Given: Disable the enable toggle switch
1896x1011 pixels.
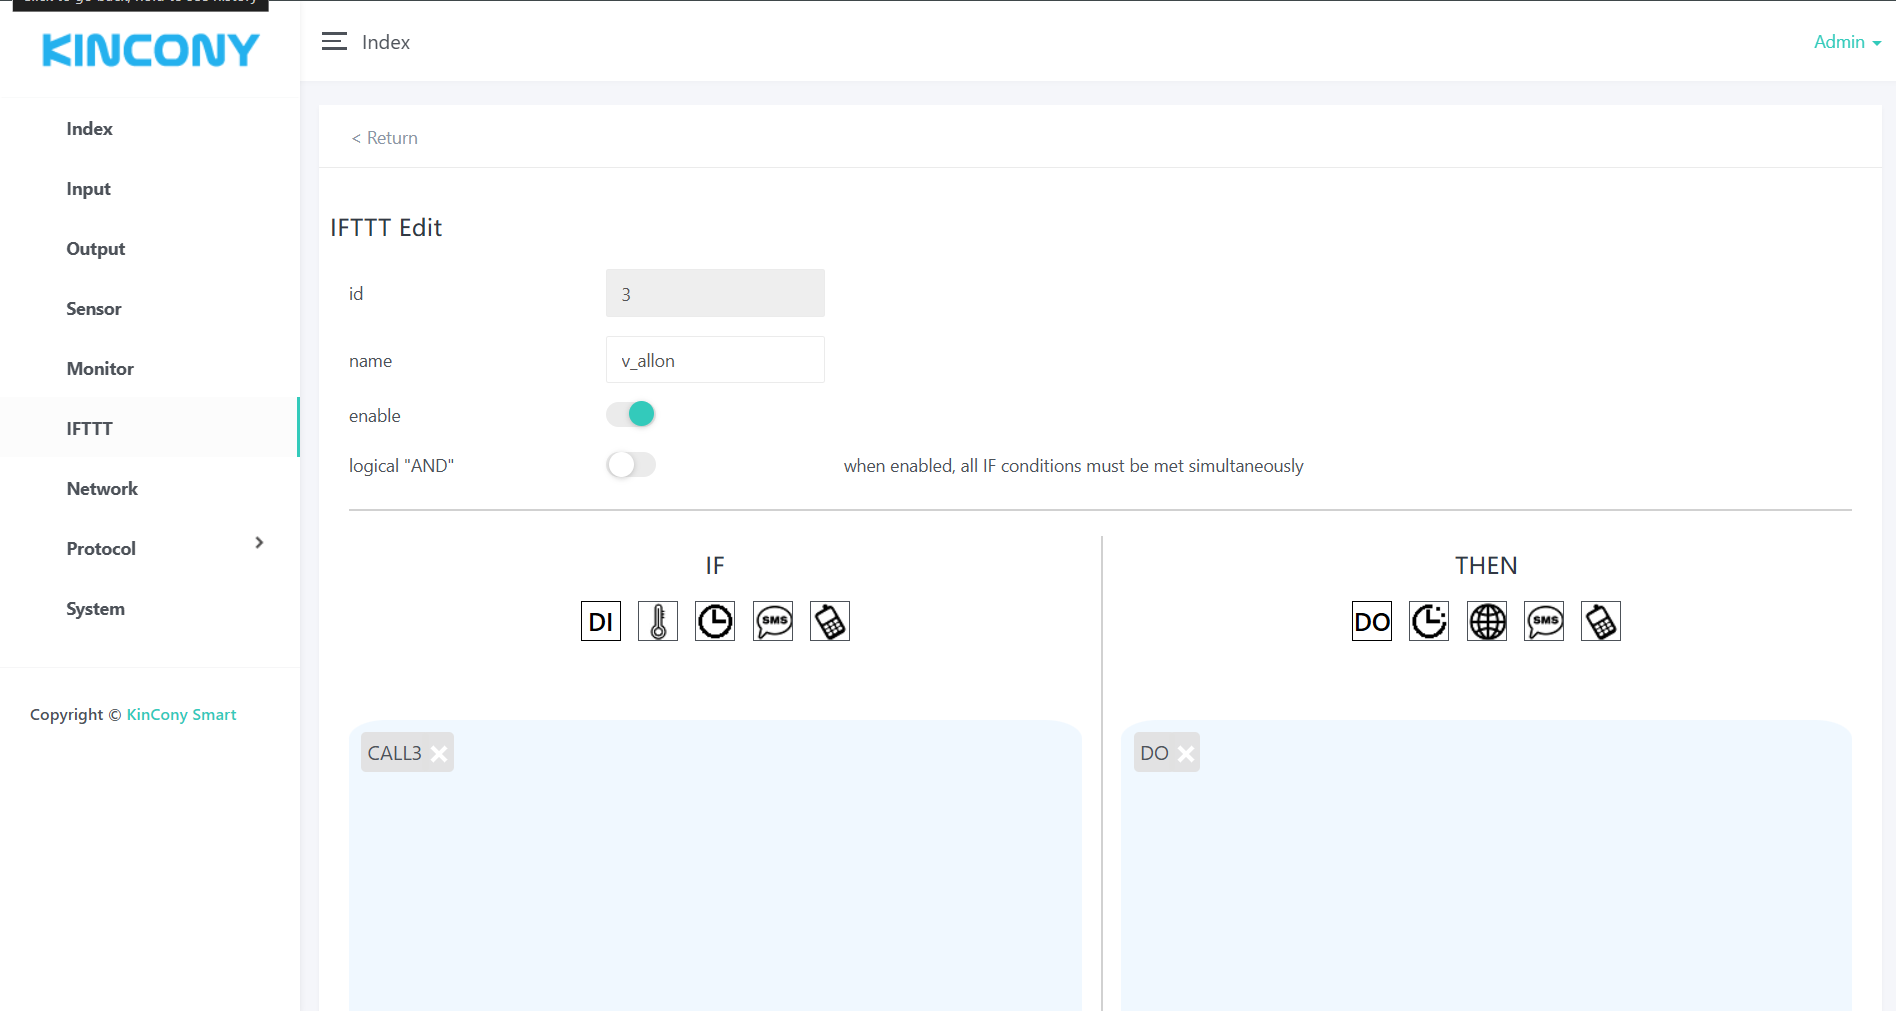Looking at the screenshot, I should click(x=631, y=414).
